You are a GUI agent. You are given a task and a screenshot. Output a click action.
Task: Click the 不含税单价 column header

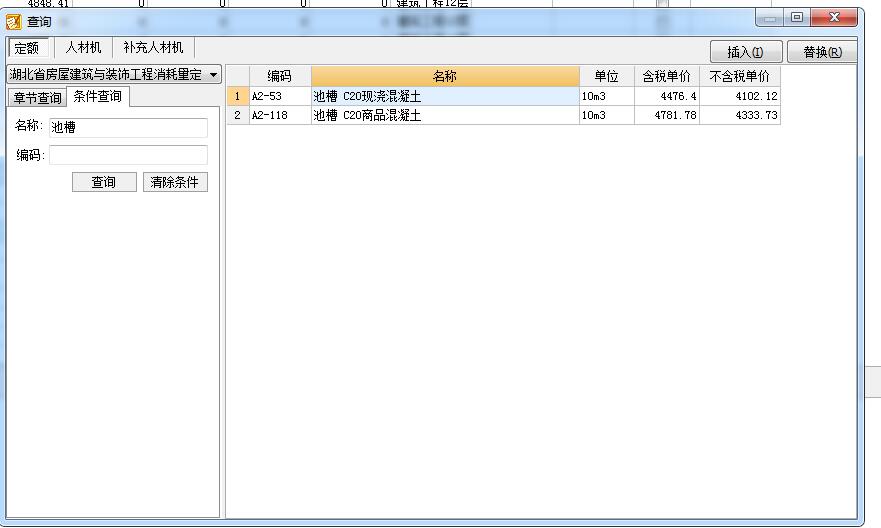click(740, 76)
